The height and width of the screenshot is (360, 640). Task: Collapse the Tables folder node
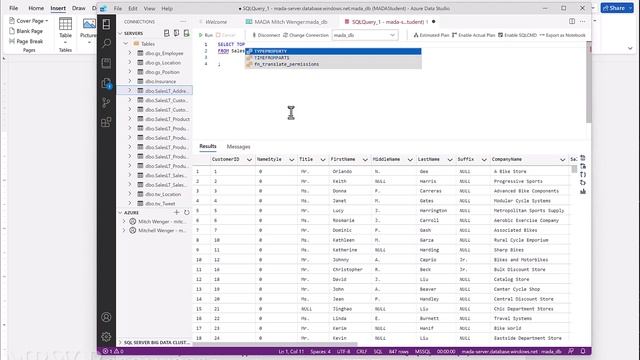(x=126, y=44)
